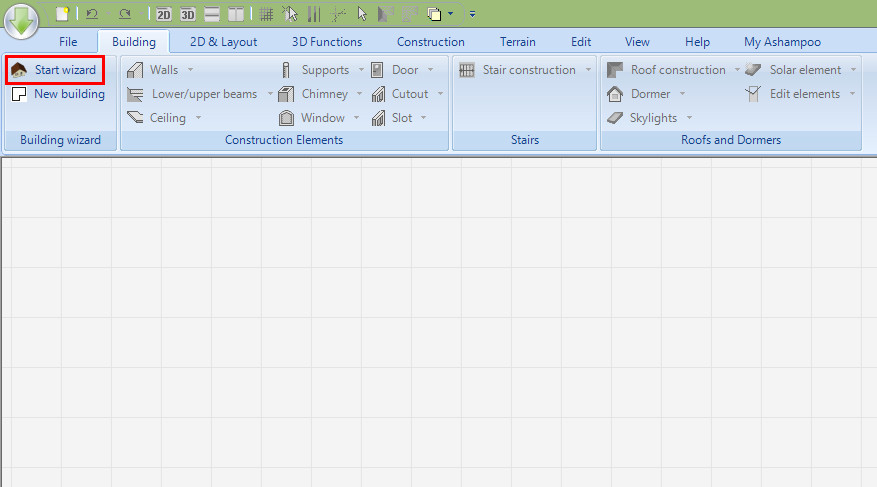This screenshot has height=487, width=877.
Task: Select the Window tool
Action: (312, 118)
